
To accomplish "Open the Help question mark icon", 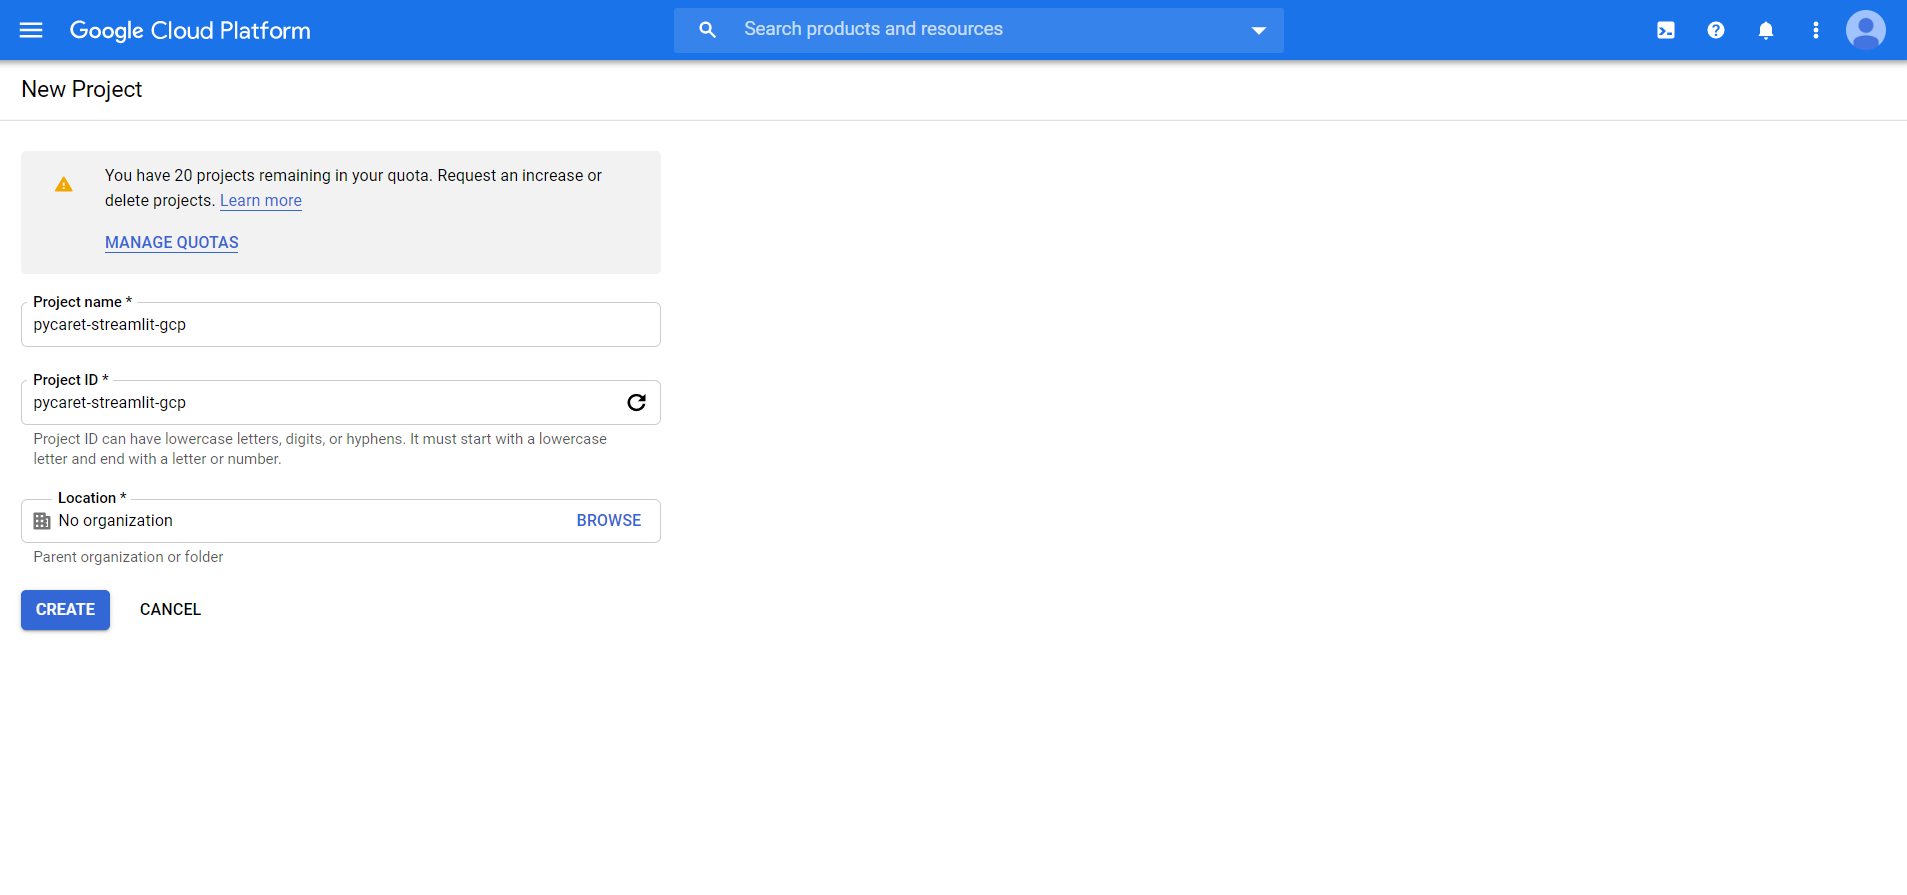I will pos(1716,30).
